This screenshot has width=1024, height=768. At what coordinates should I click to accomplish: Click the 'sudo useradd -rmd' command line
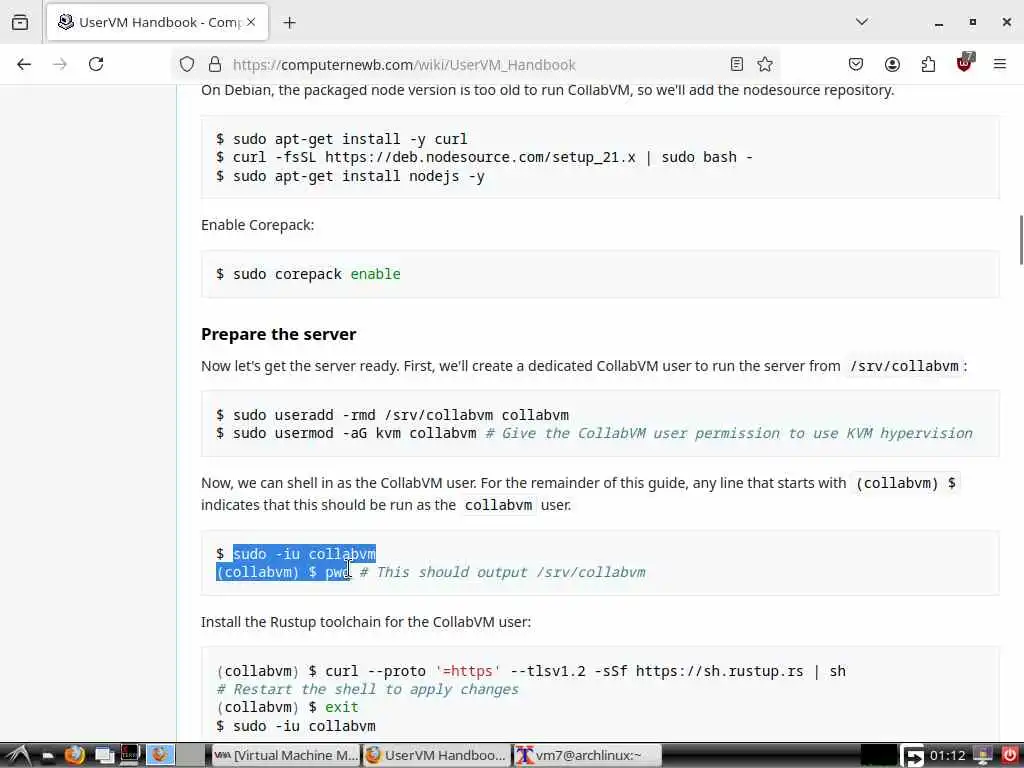tap(400, 415)
